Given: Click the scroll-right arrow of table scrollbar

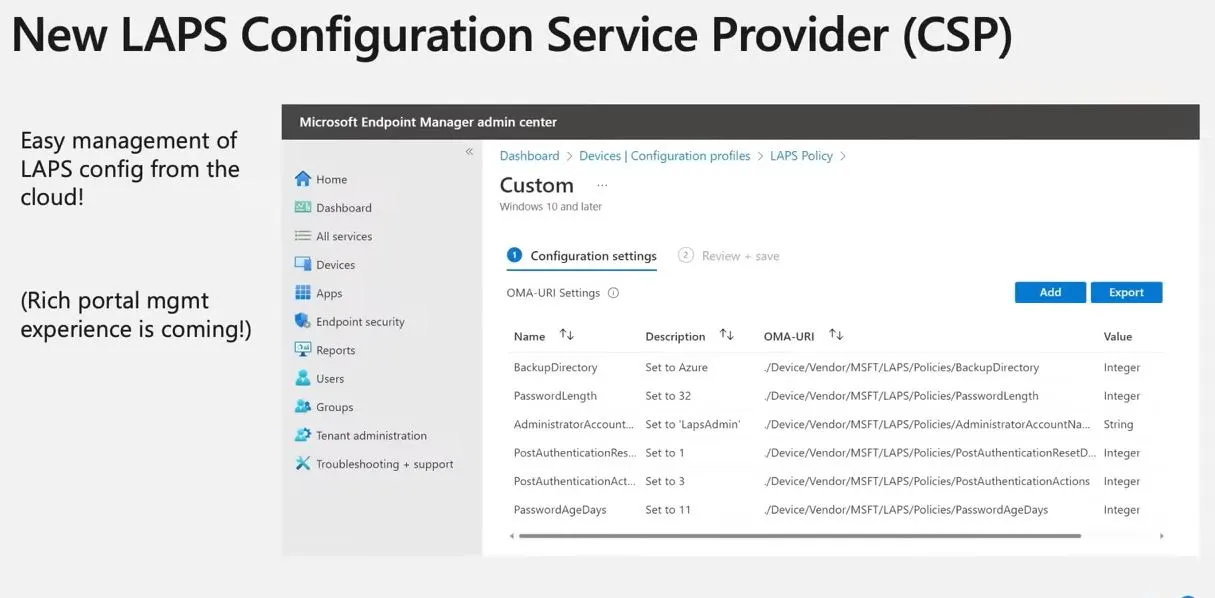Looking at the screenshot, I should [1161, 536].
